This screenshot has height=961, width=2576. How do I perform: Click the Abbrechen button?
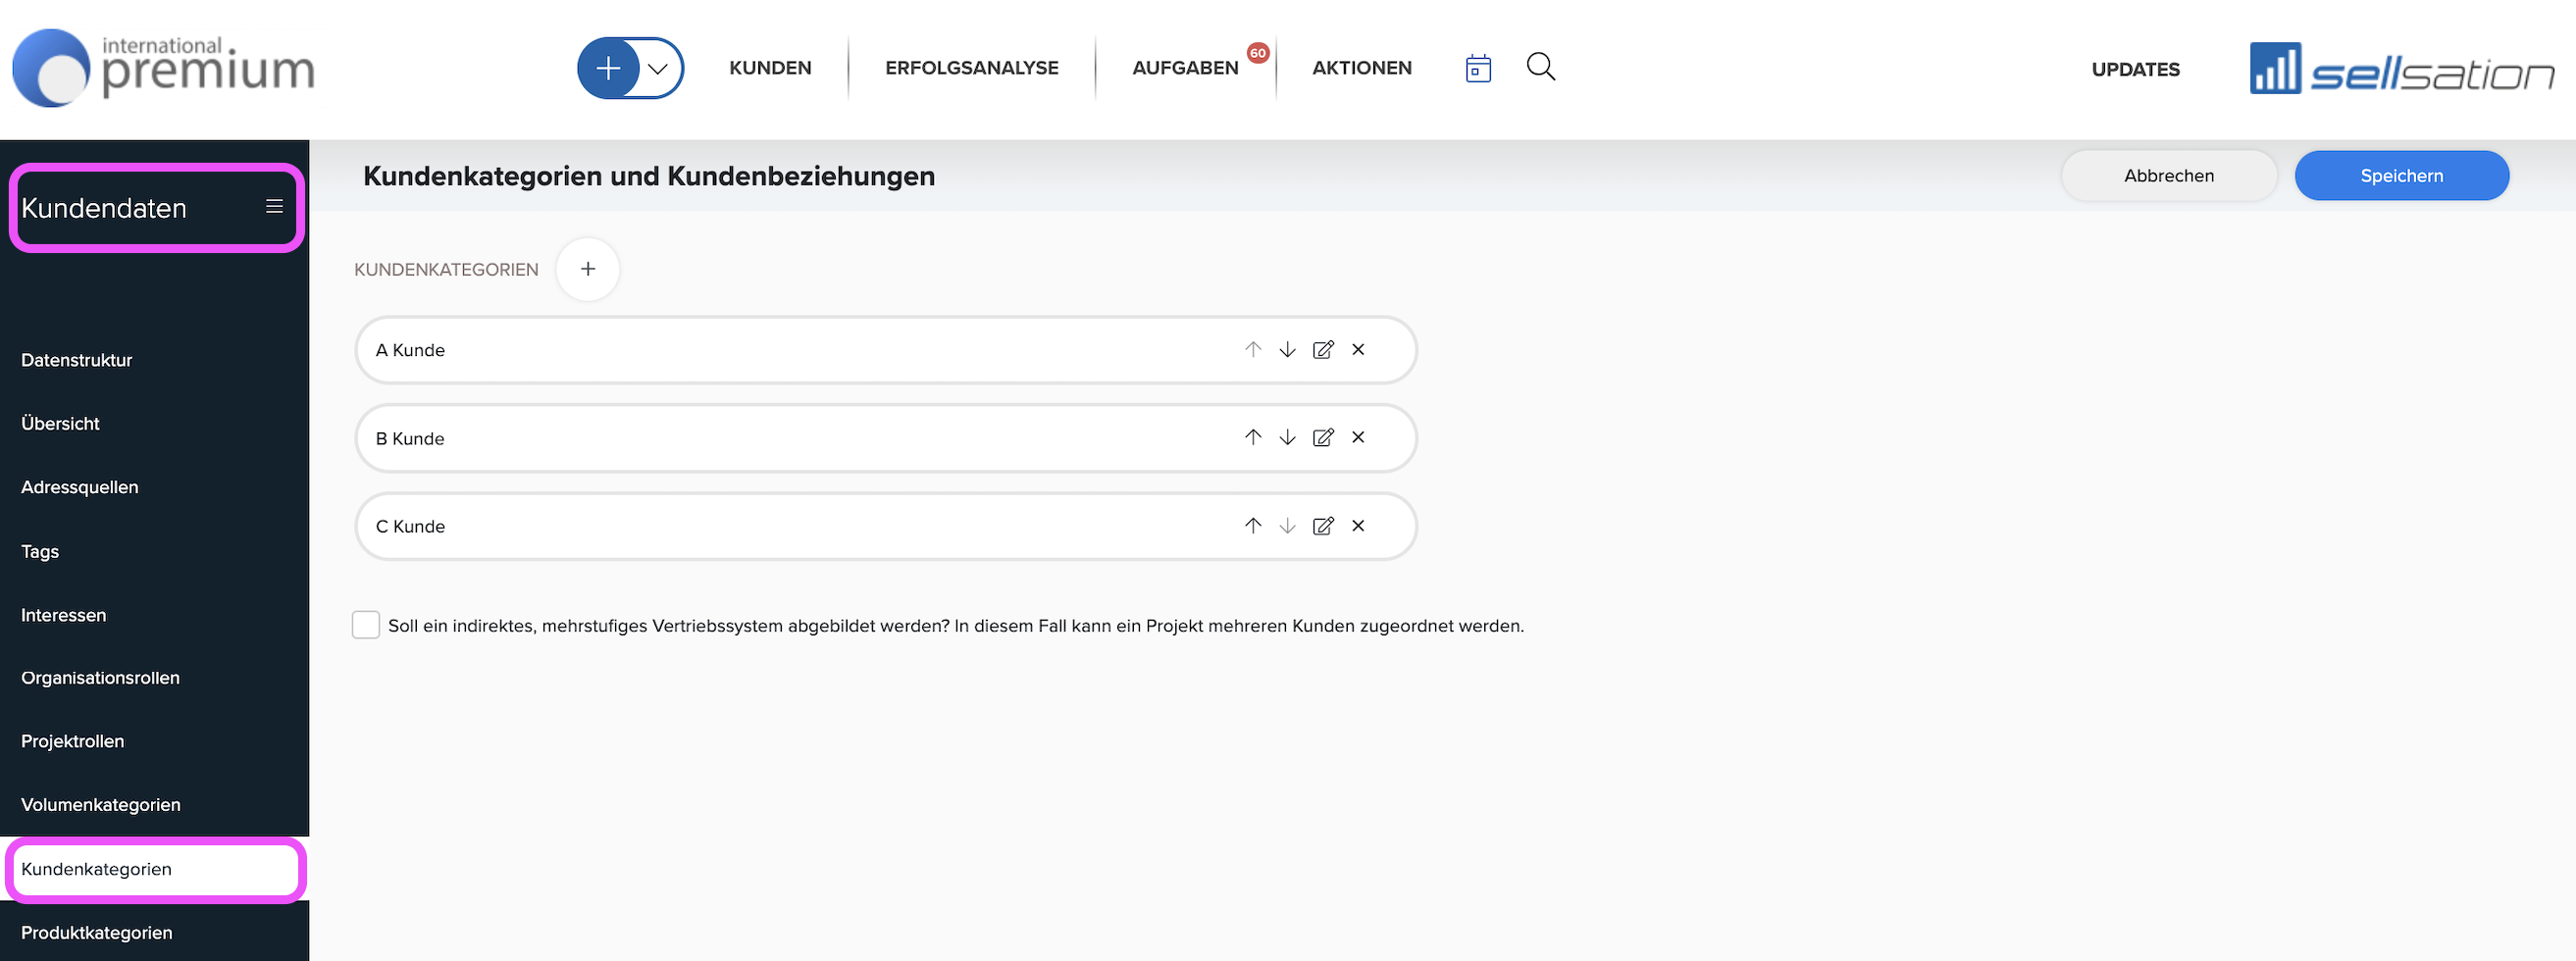pos(2169,176)
